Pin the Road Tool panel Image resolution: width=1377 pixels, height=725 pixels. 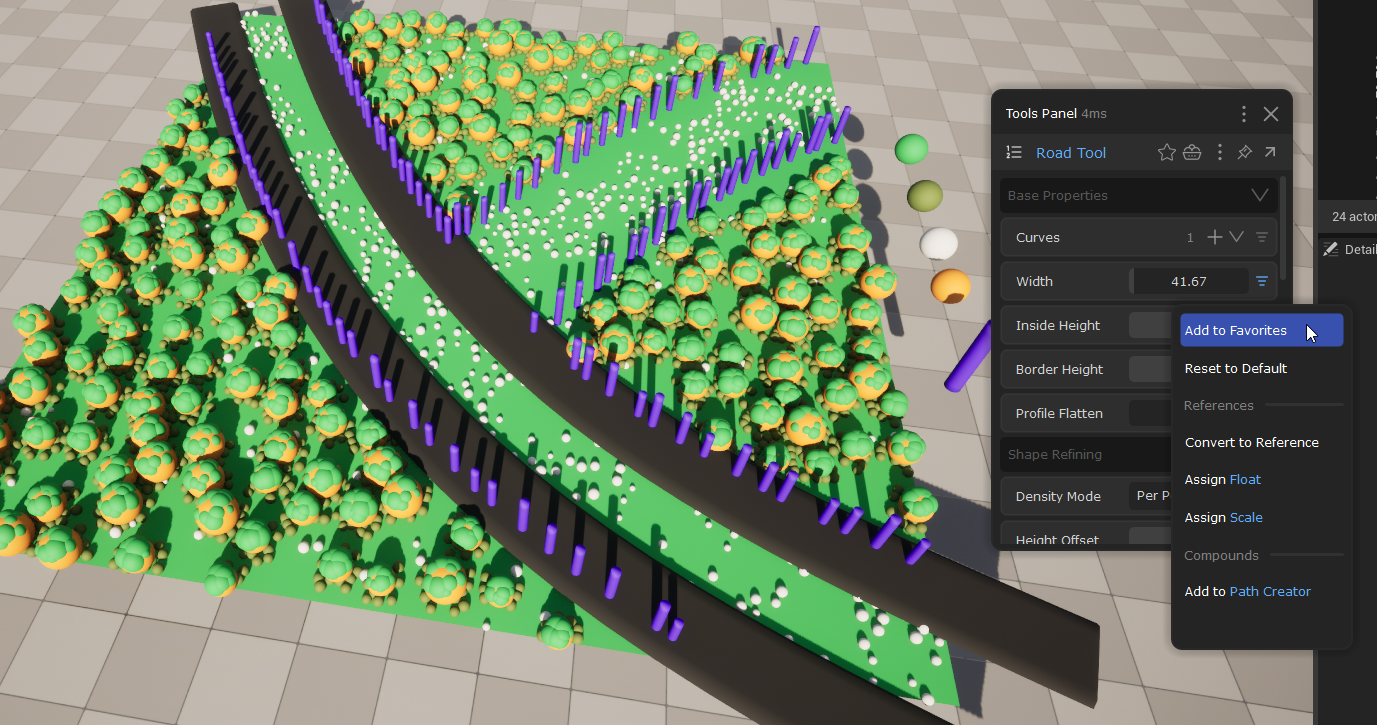[x=1244, y=153]
